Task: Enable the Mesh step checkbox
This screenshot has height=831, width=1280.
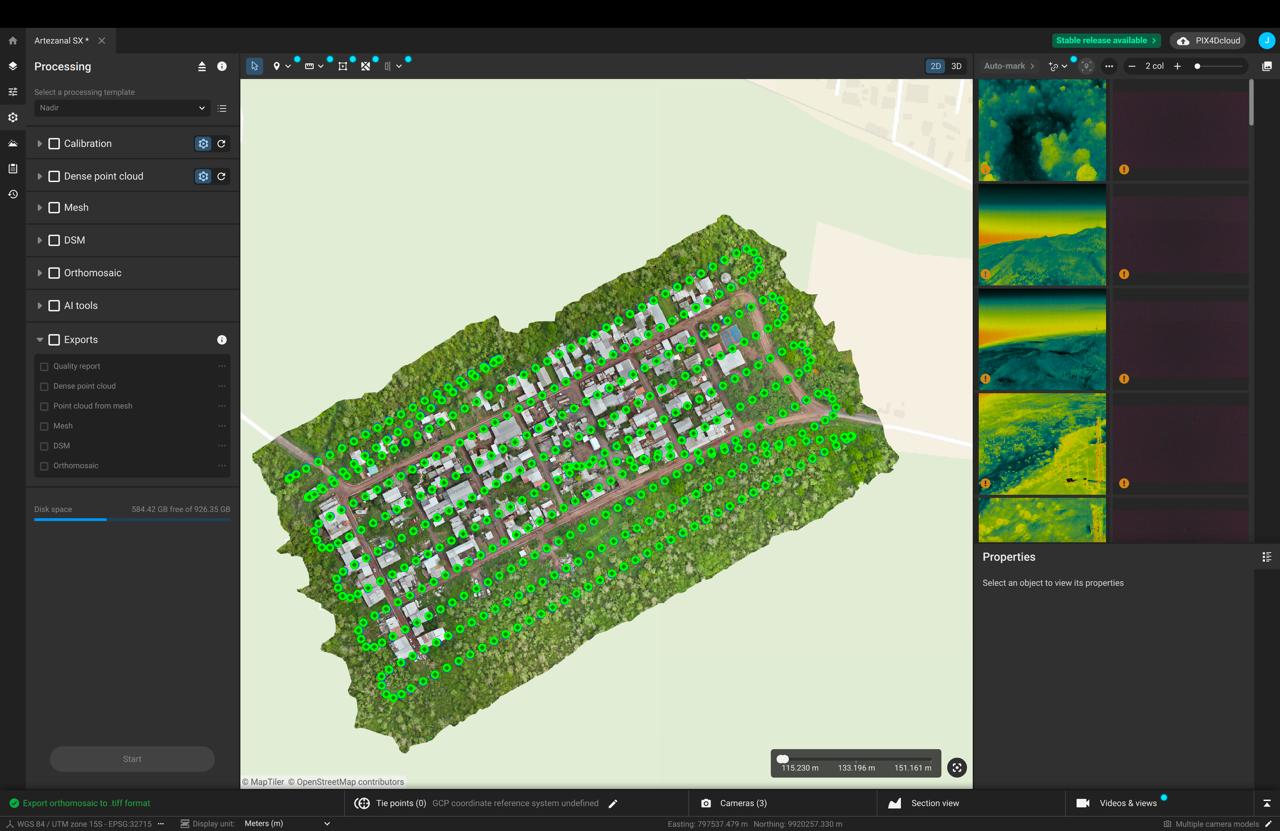Action: point(55,208)
